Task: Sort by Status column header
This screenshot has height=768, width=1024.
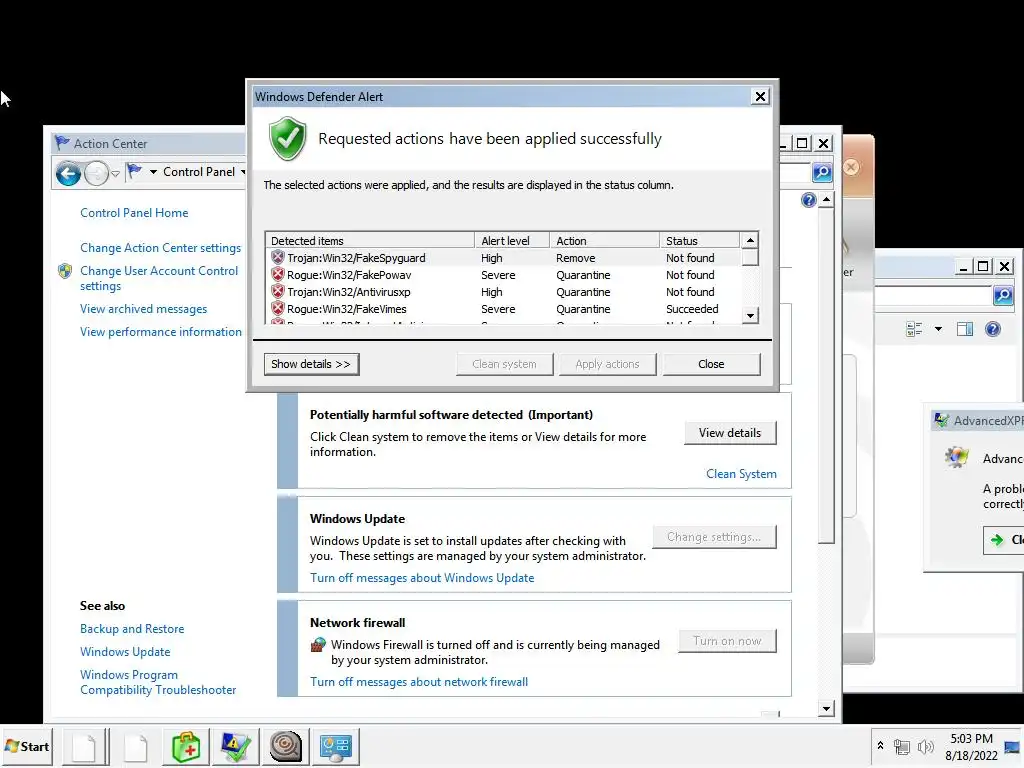Action: (699, 240)
